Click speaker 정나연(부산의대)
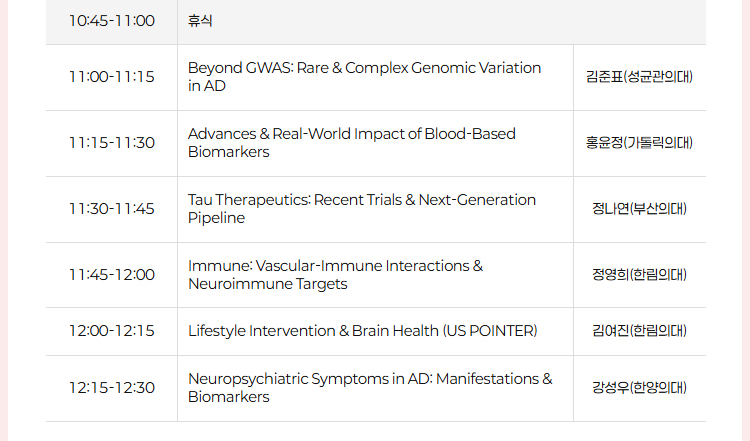The width and height of the screenshot is (750, 441). pyautogui.click(x=640, y=209)
